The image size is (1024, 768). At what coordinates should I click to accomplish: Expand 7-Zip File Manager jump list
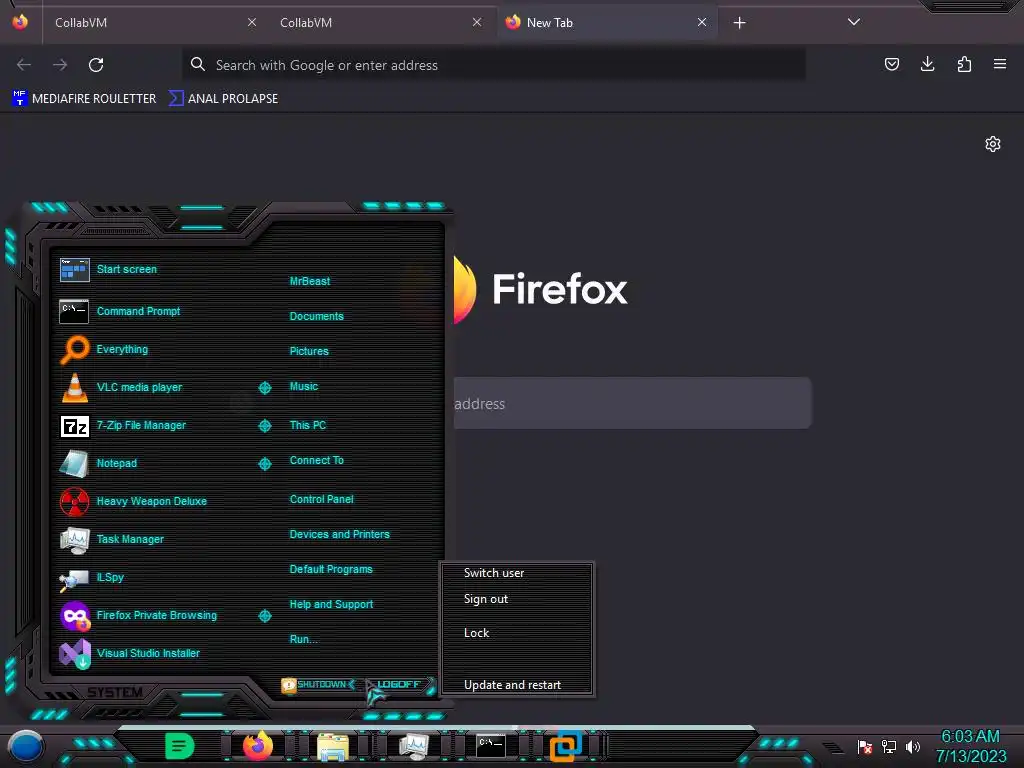click(x=264, y=426)
